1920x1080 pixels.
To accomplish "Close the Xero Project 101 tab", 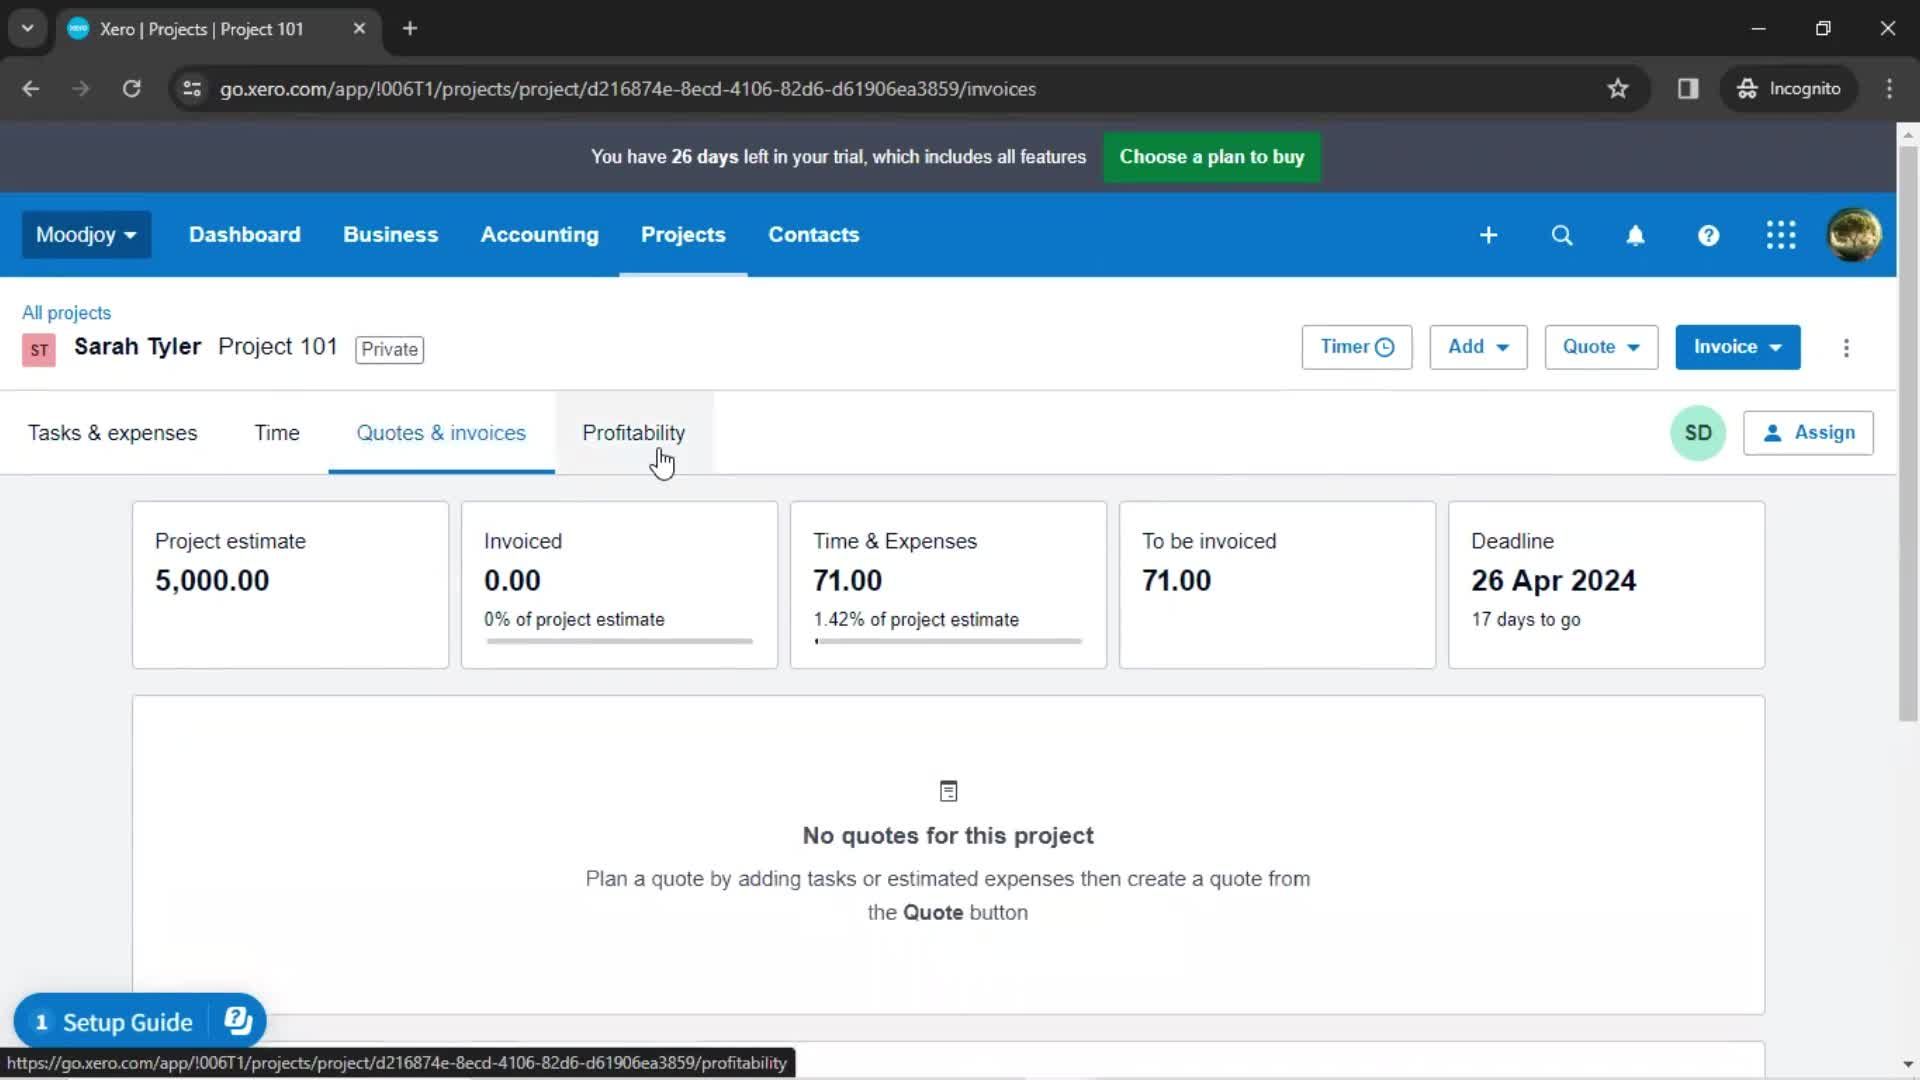I will click(x=359, y=29).
